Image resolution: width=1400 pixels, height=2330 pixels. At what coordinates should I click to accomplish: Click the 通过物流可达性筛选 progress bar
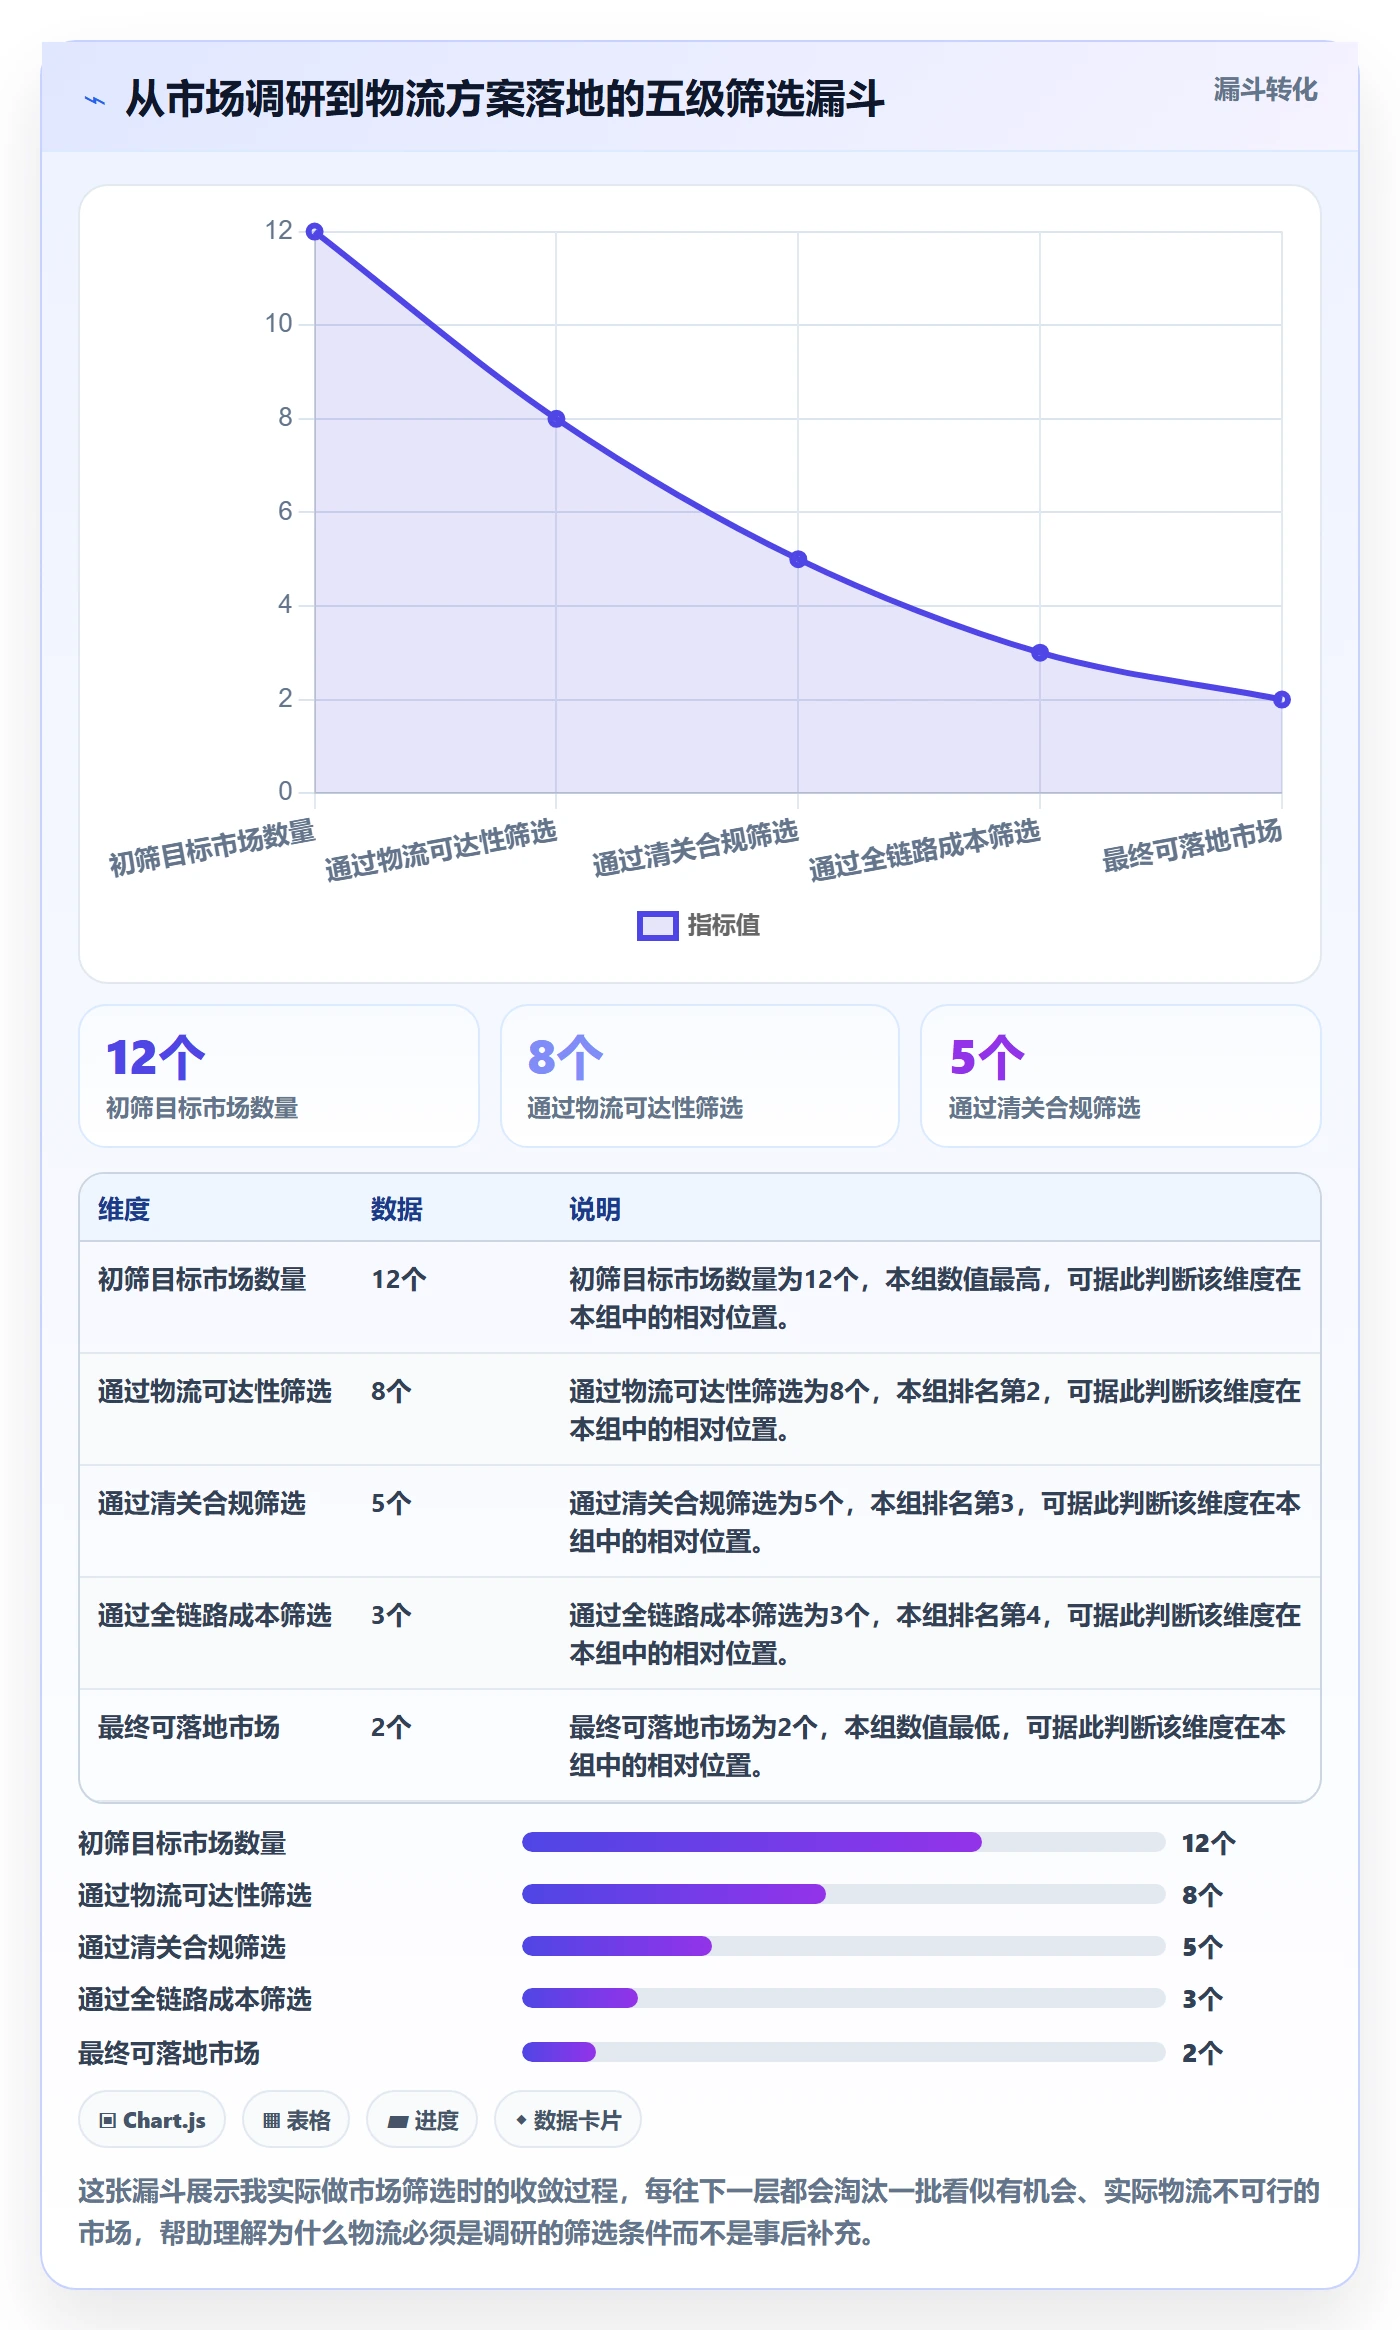click(x=843, y=1894)
